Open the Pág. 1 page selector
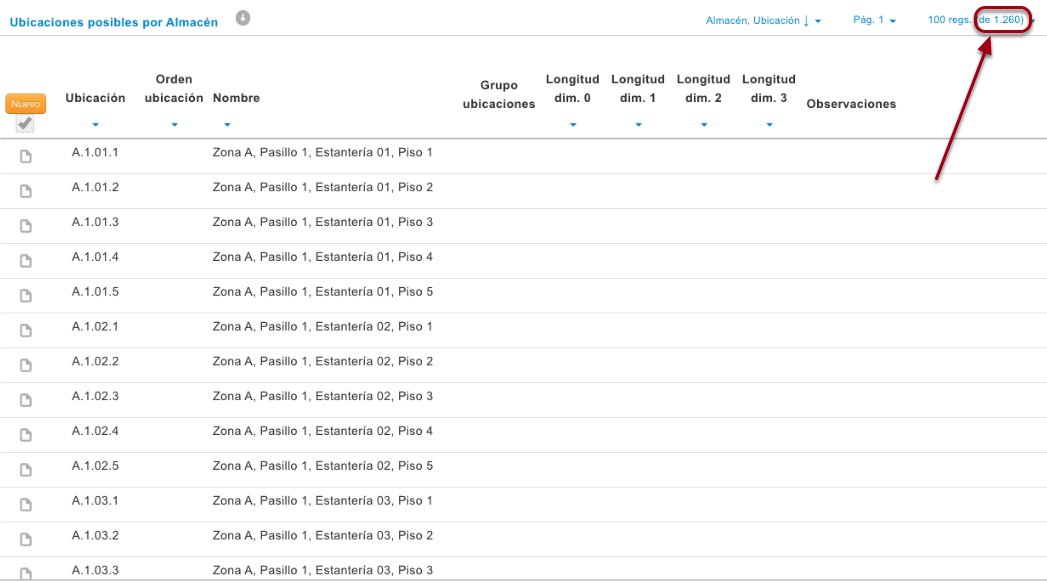Screen dimensions: 1047x582 (874, 20)
